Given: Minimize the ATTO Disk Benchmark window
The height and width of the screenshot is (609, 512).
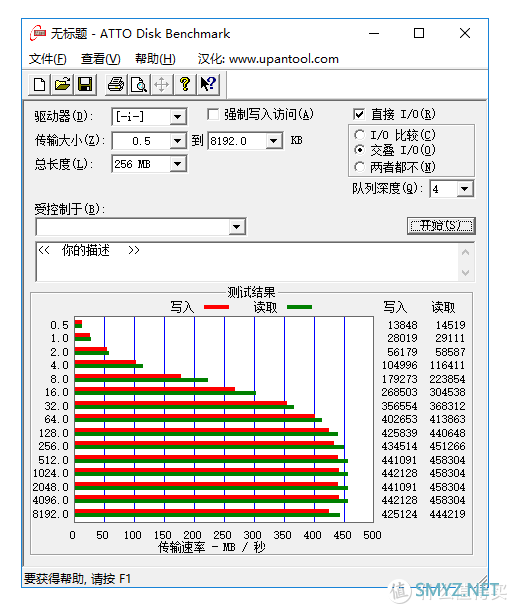Looking at the screenshot, I should (x=374, y=33).
